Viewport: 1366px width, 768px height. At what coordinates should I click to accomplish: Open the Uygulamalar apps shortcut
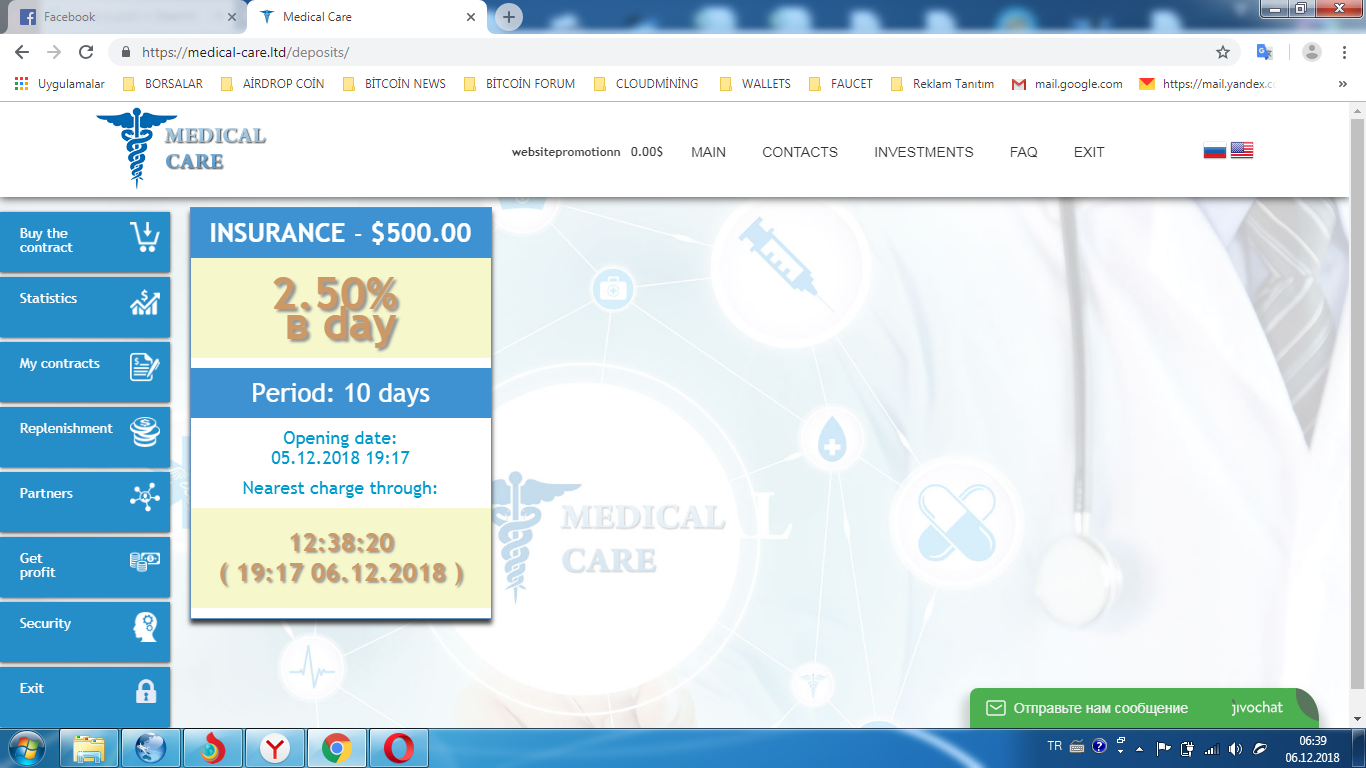59,84
